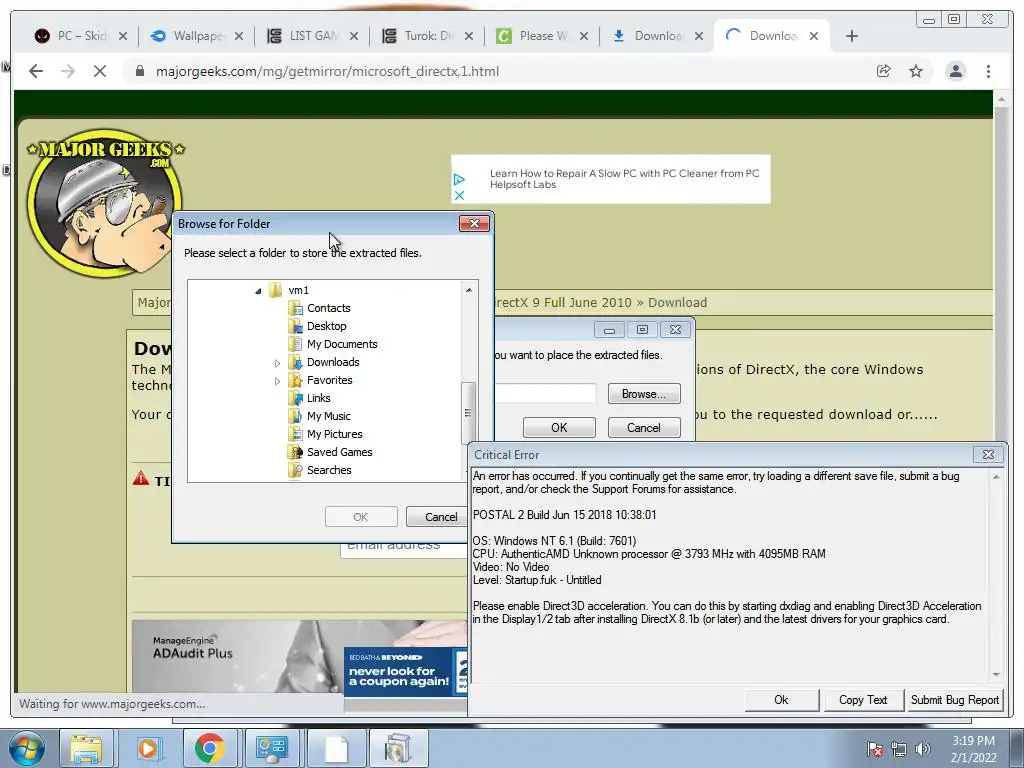This screenshot has height=768, width=1024.
Task: Expand the Downloads folder node
Action: 277,363
